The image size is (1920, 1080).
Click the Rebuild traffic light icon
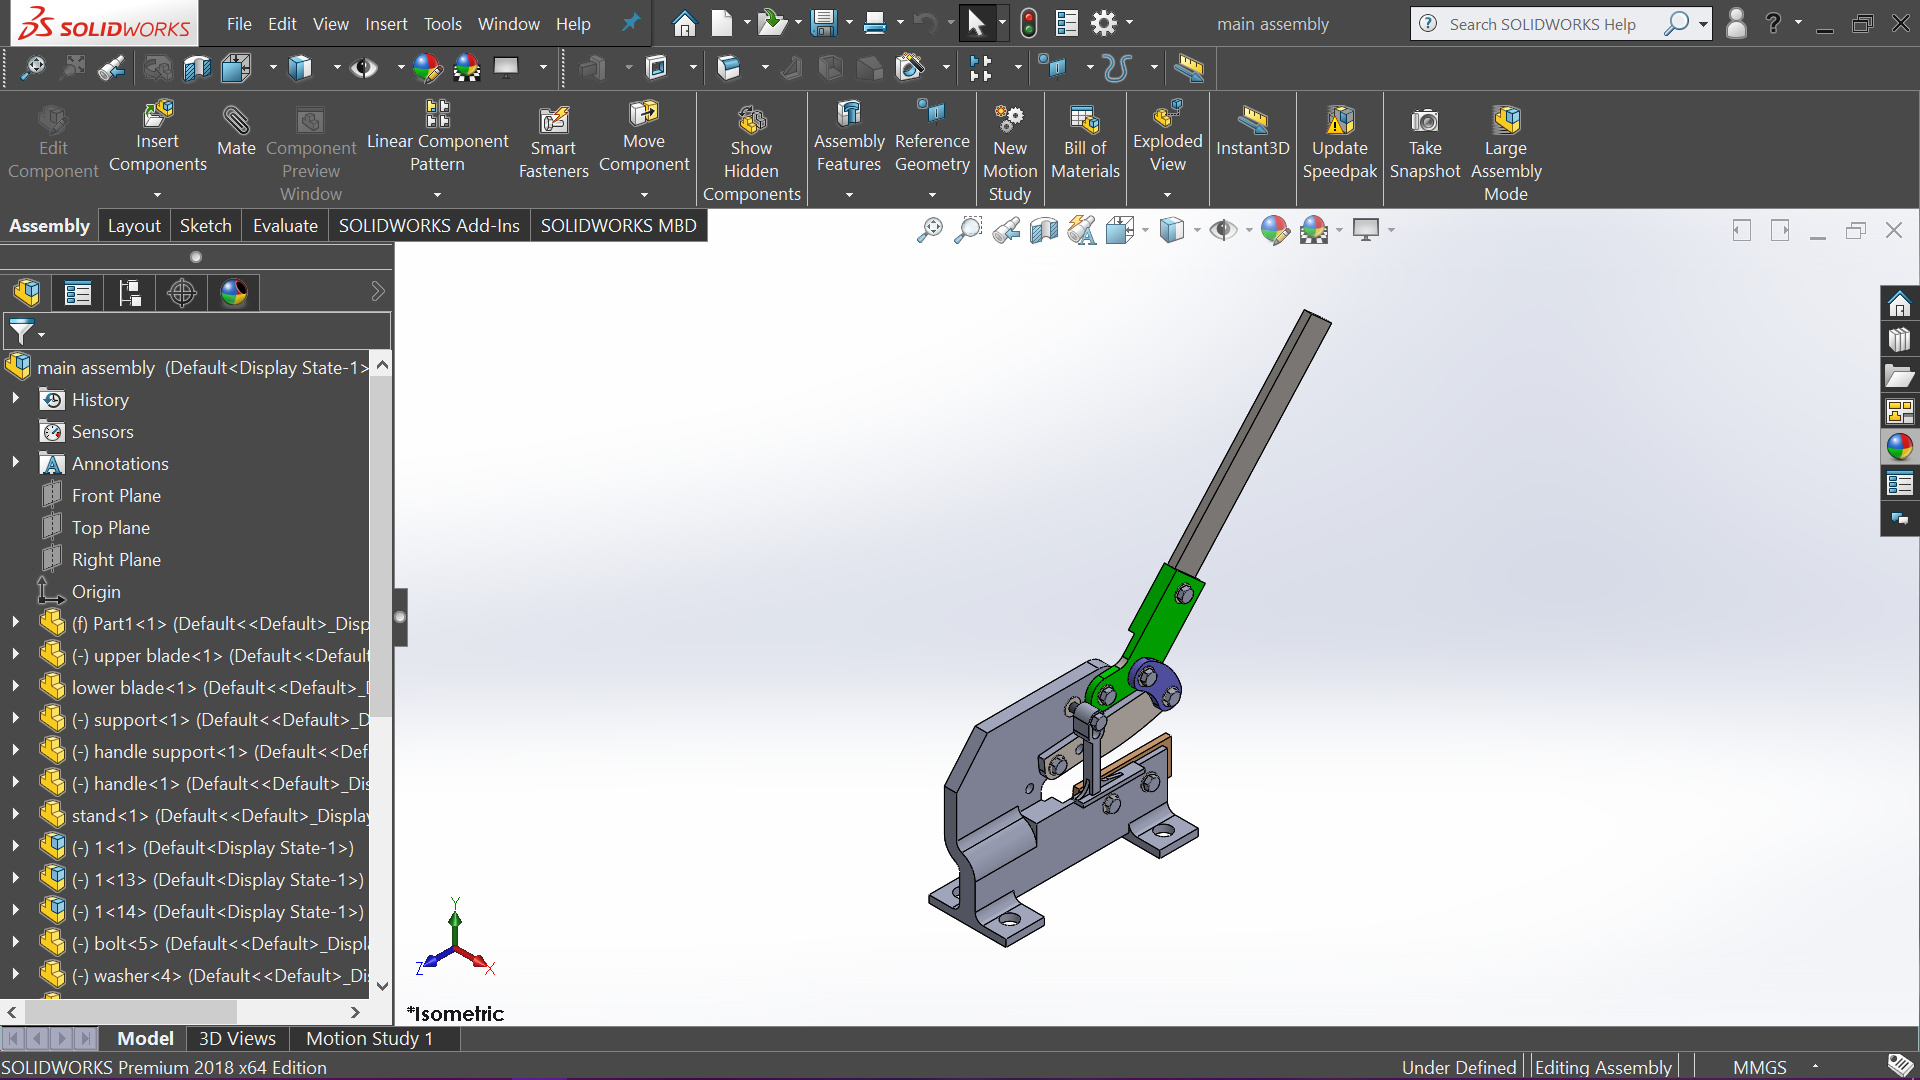point(1028,23)
